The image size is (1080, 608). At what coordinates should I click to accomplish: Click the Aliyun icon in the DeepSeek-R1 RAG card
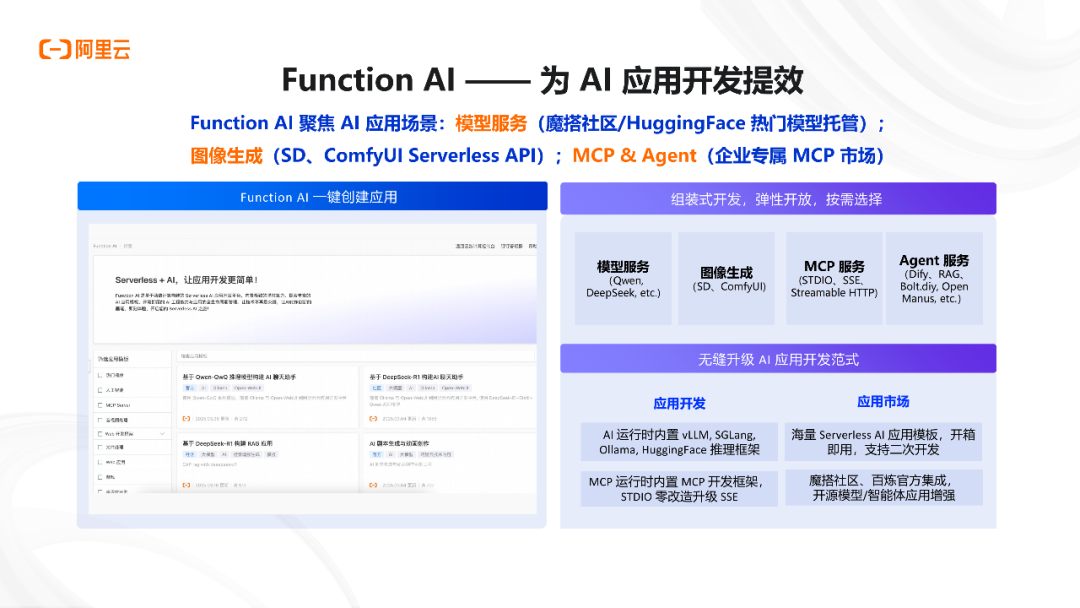(x=186, y=485)
